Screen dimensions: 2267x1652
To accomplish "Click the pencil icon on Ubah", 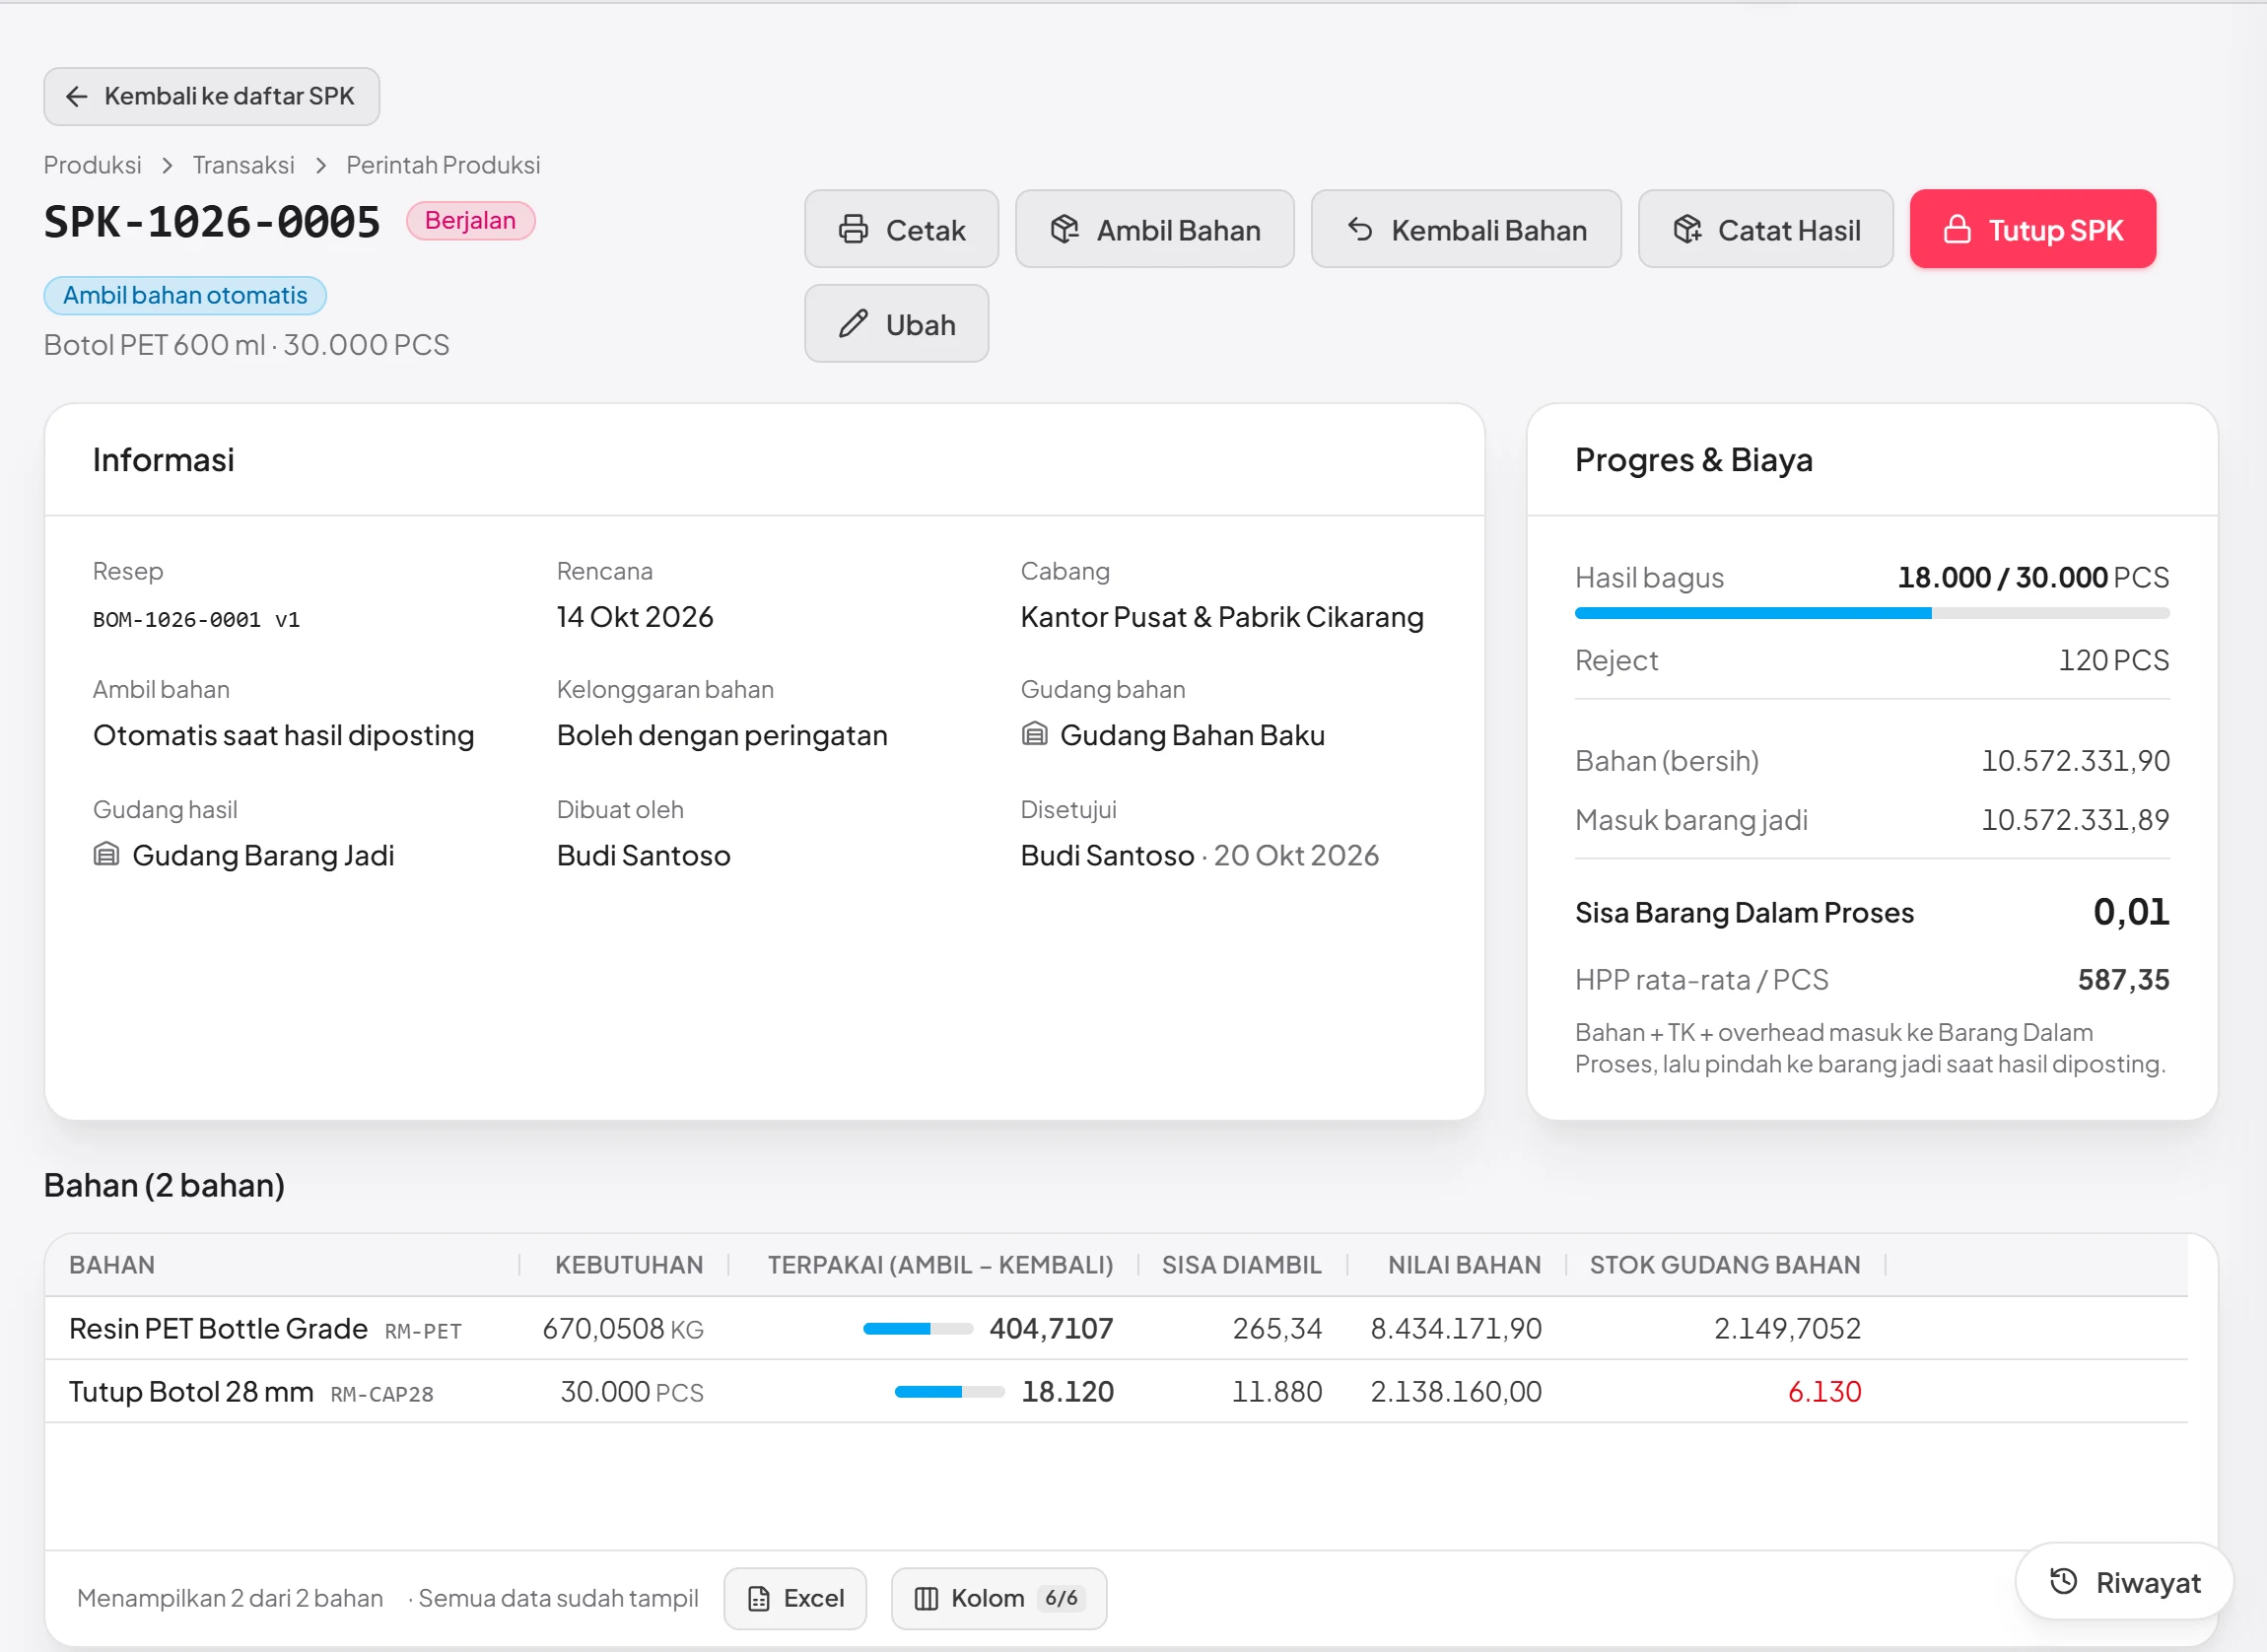I will [853, 324].
